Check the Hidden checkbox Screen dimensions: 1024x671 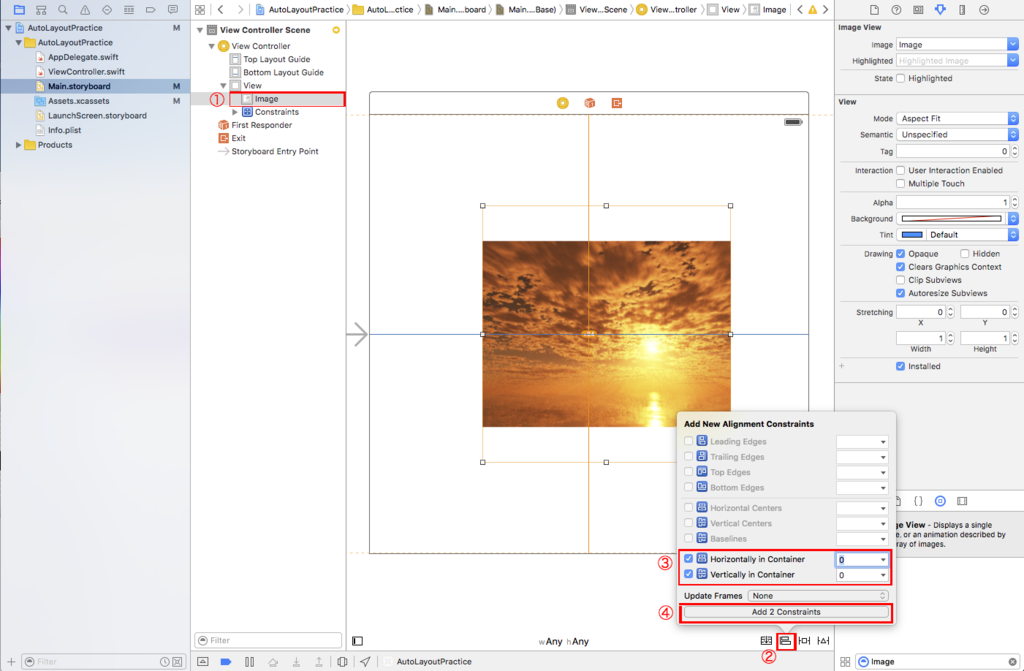click(x=965, y=254)
